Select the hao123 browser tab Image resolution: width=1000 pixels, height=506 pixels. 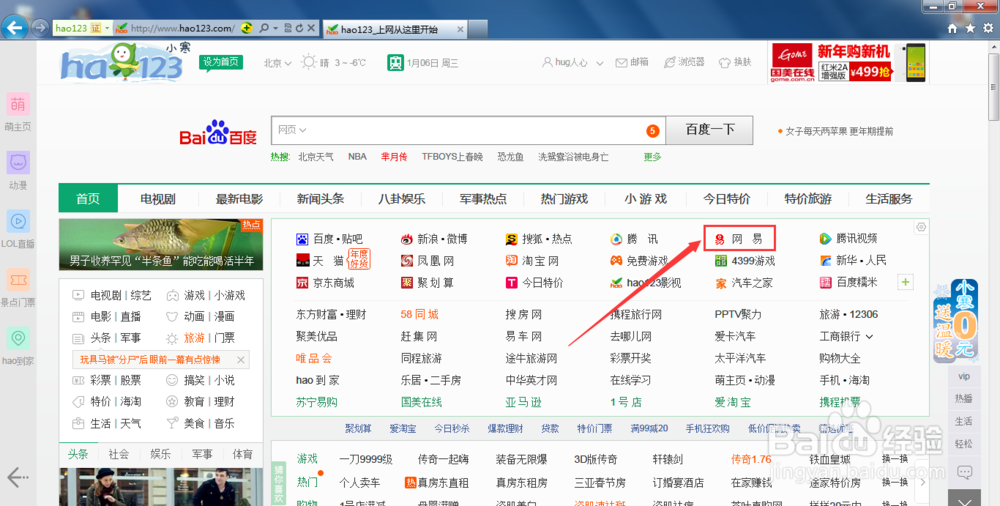click(396, 29)
